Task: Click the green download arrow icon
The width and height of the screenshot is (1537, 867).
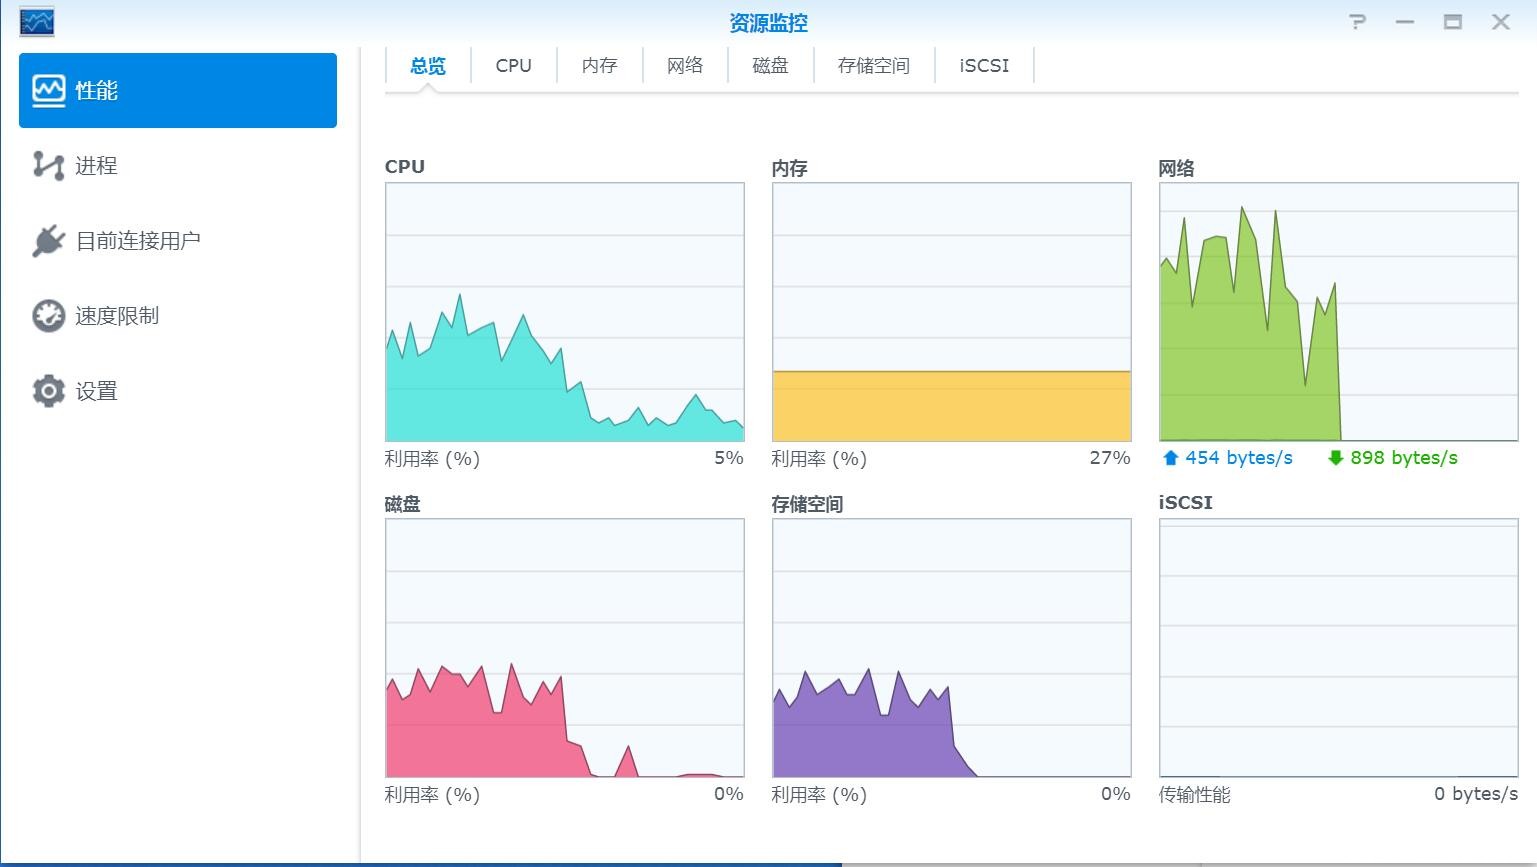Action: tap(1335, 458)
